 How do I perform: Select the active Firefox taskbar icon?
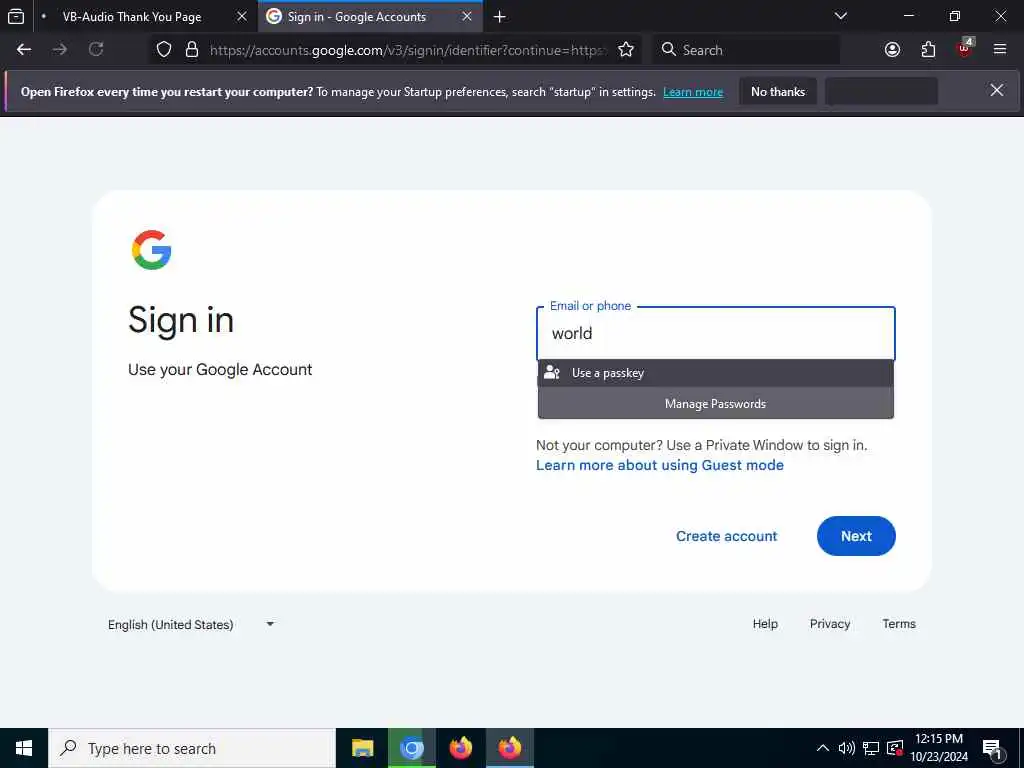510,748
